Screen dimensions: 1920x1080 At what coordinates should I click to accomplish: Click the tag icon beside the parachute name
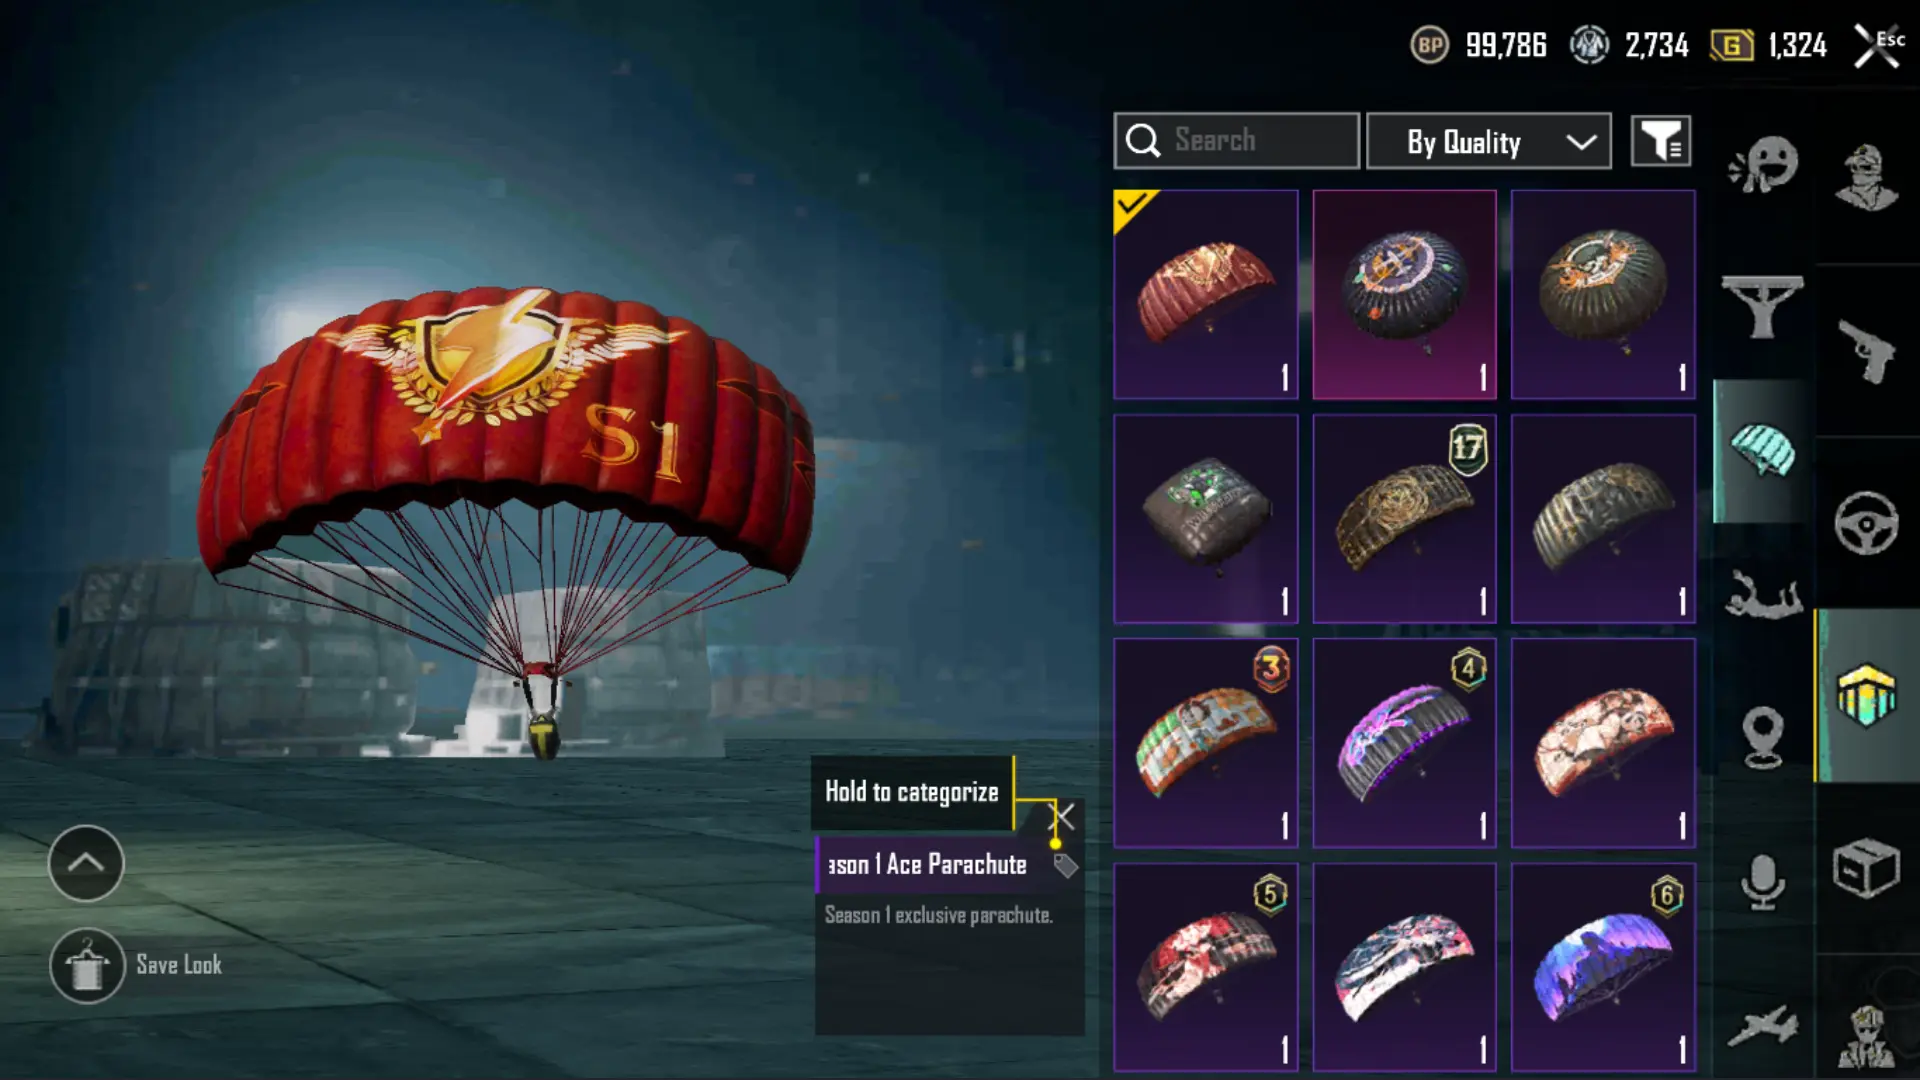[x=1065, y=865]
